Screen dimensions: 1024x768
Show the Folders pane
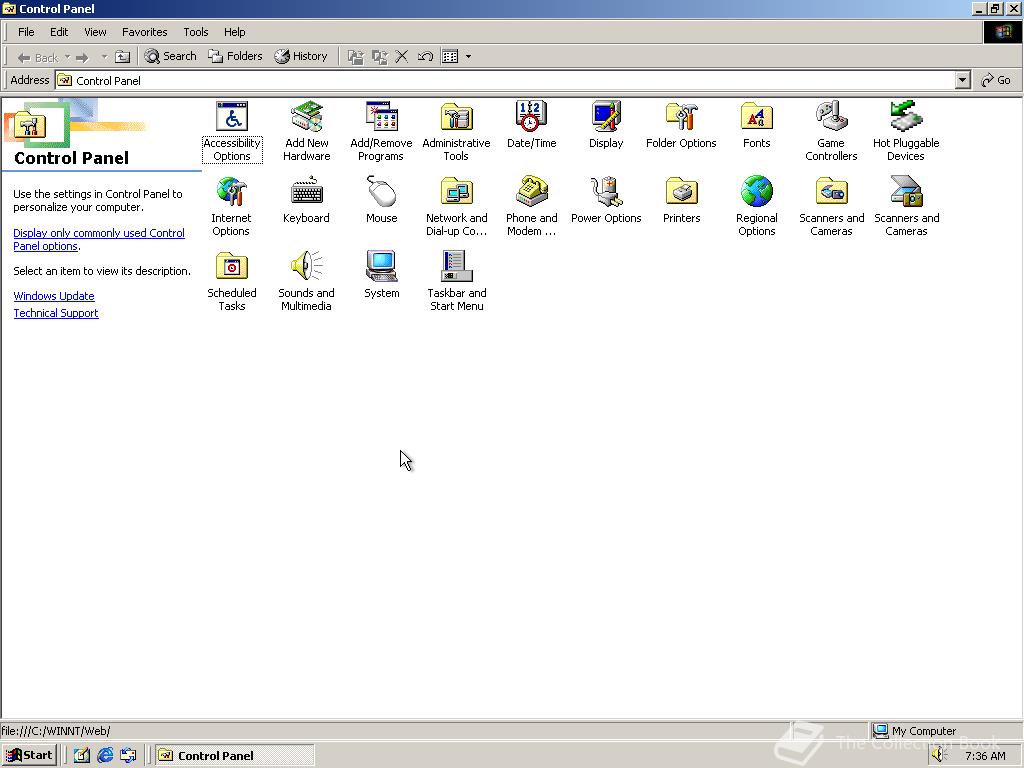[x=235, y=56]
